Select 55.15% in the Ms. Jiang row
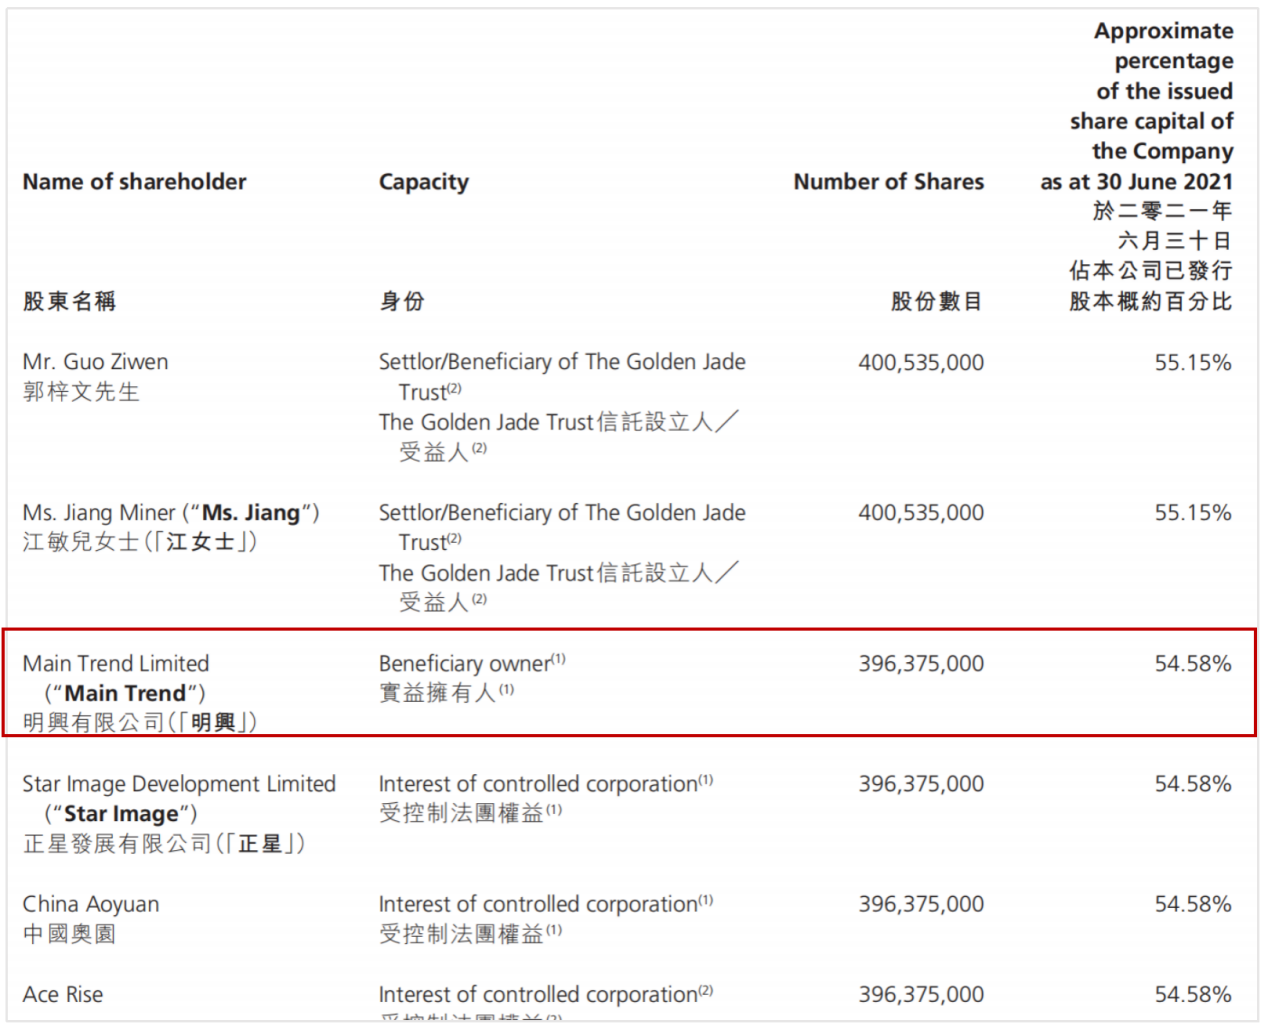 [x=1193, y=513]
